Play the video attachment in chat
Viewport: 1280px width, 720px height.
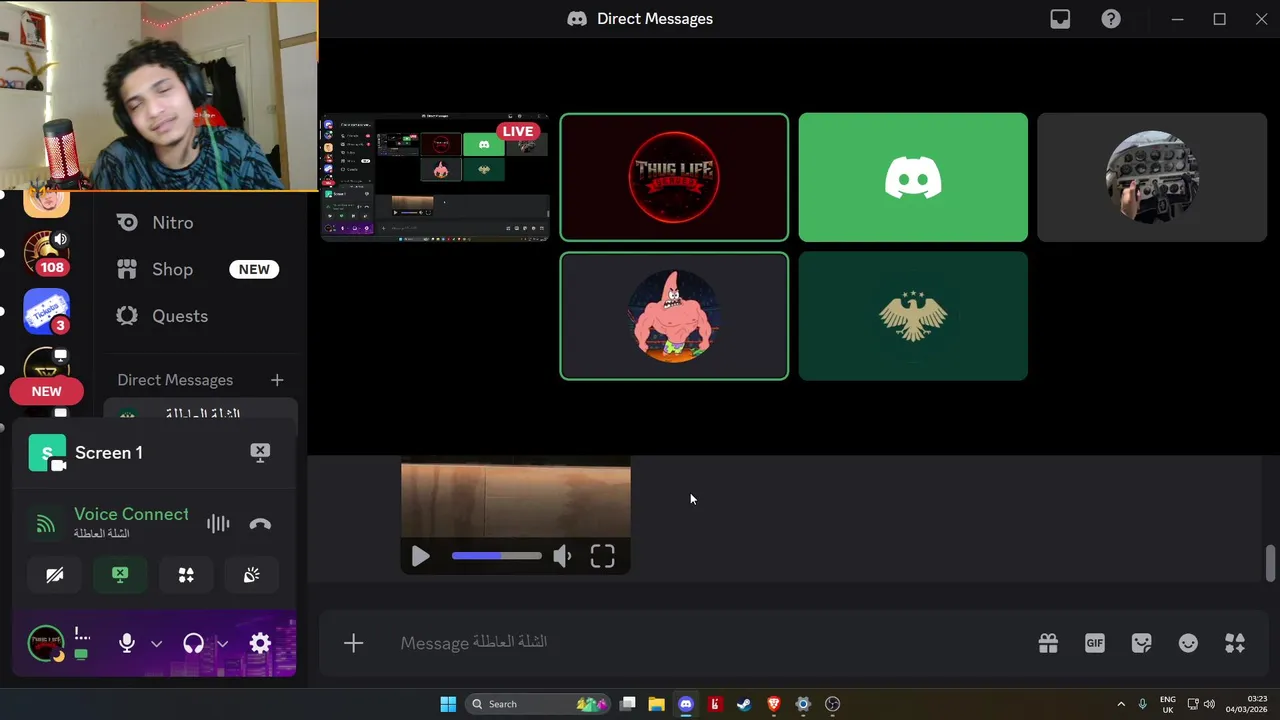420,556
